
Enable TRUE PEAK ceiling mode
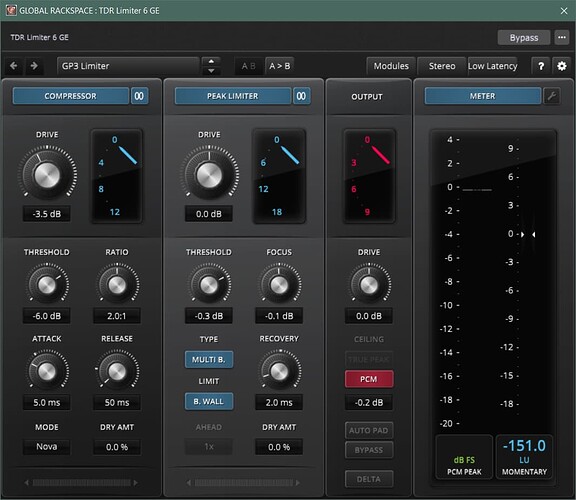tap(369, 359)
